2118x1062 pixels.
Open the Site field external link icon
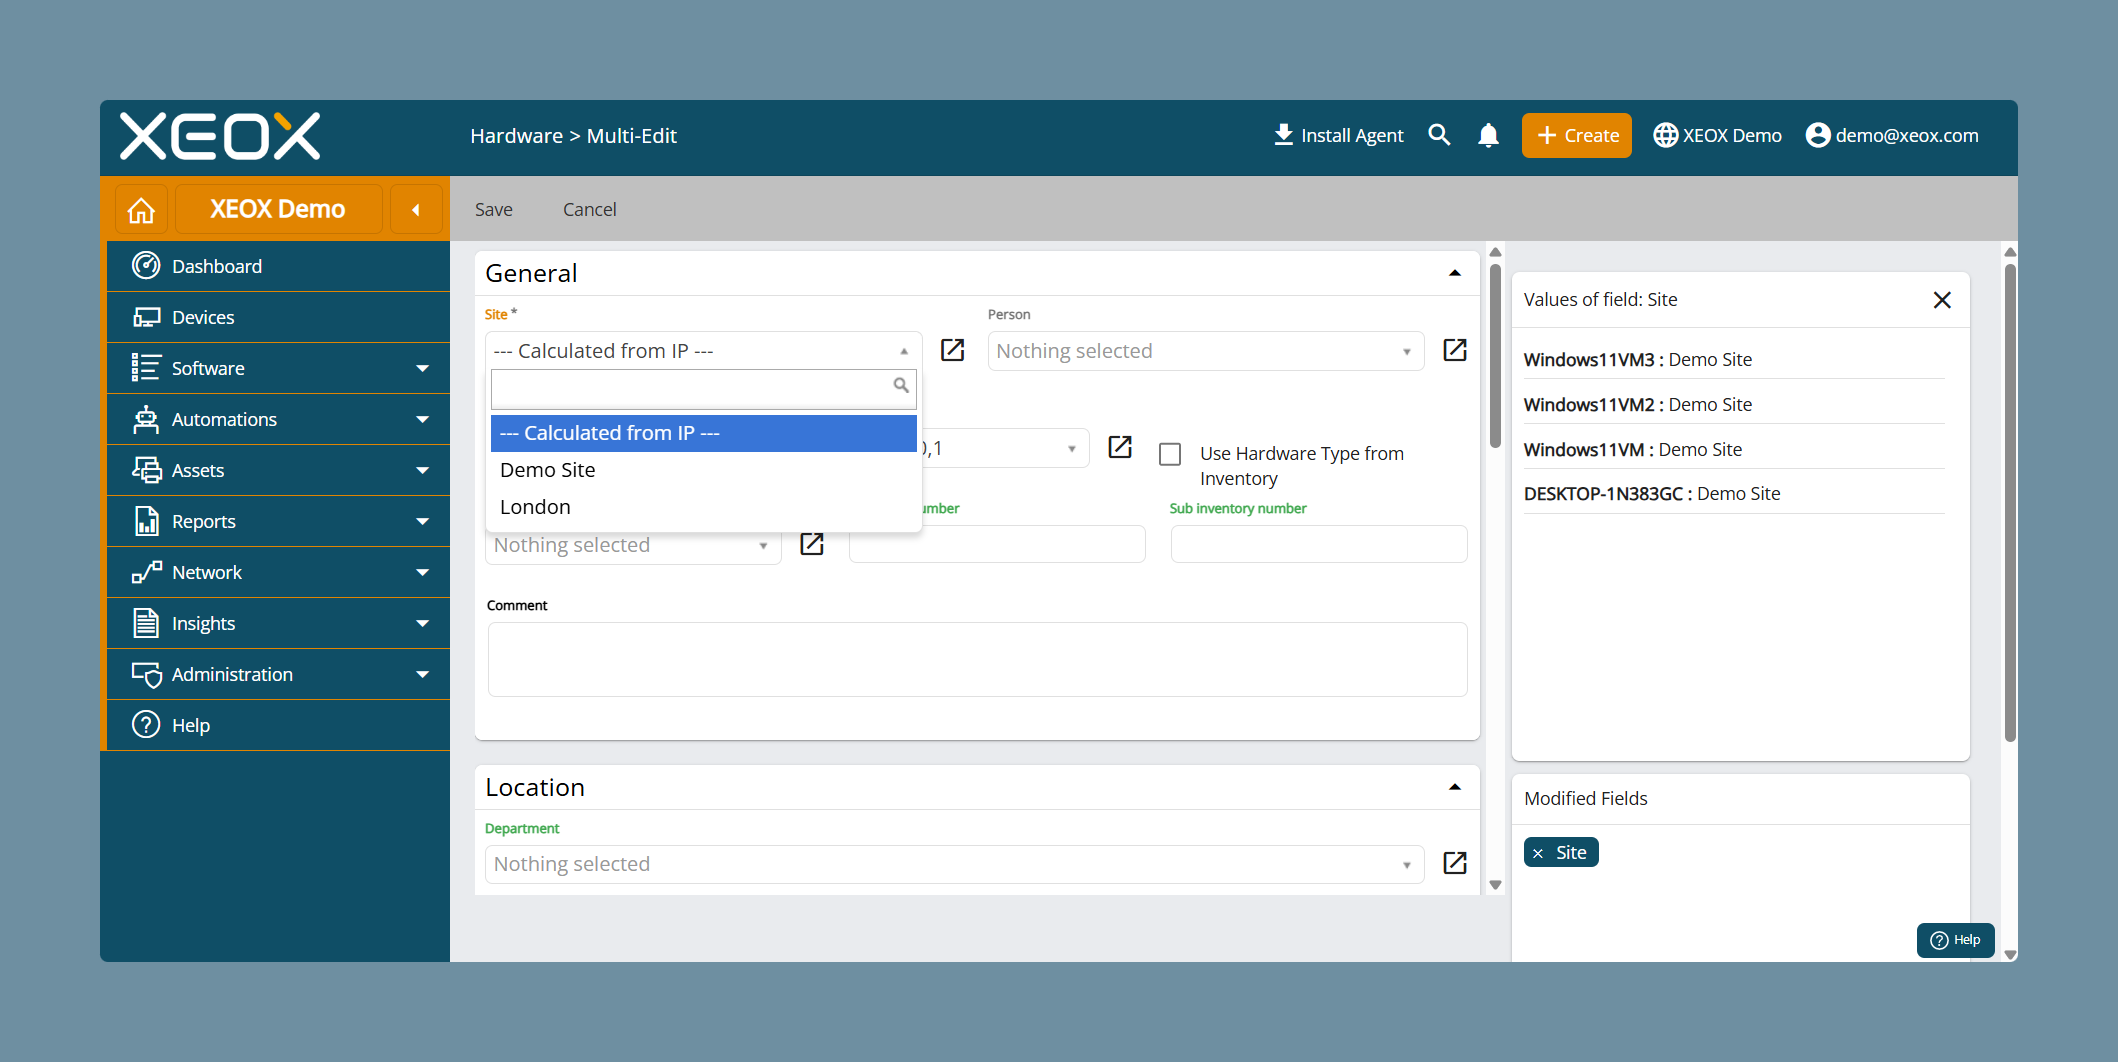point(953,350)
